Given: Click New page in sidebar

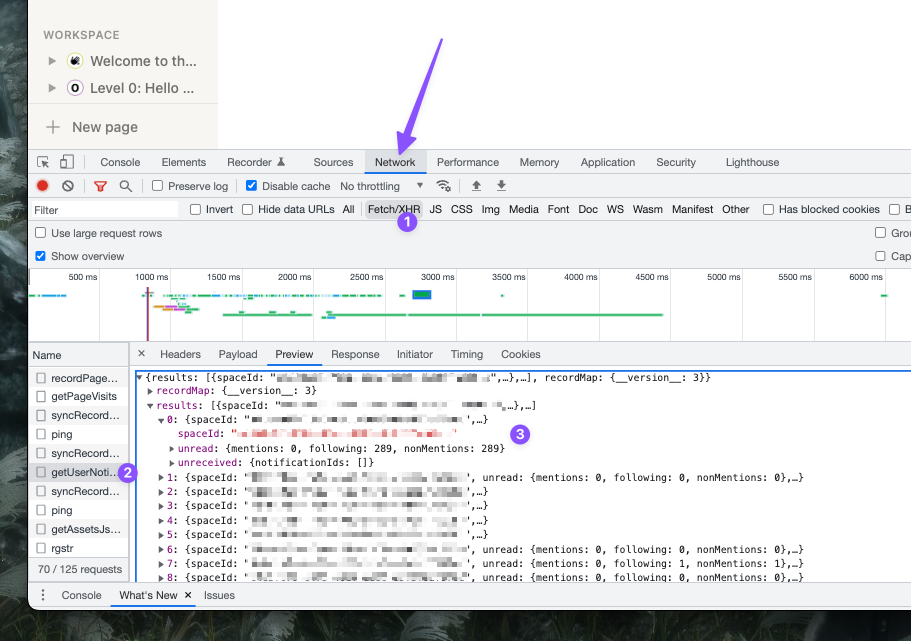Looking at the screenshot, I should (105, 127).
